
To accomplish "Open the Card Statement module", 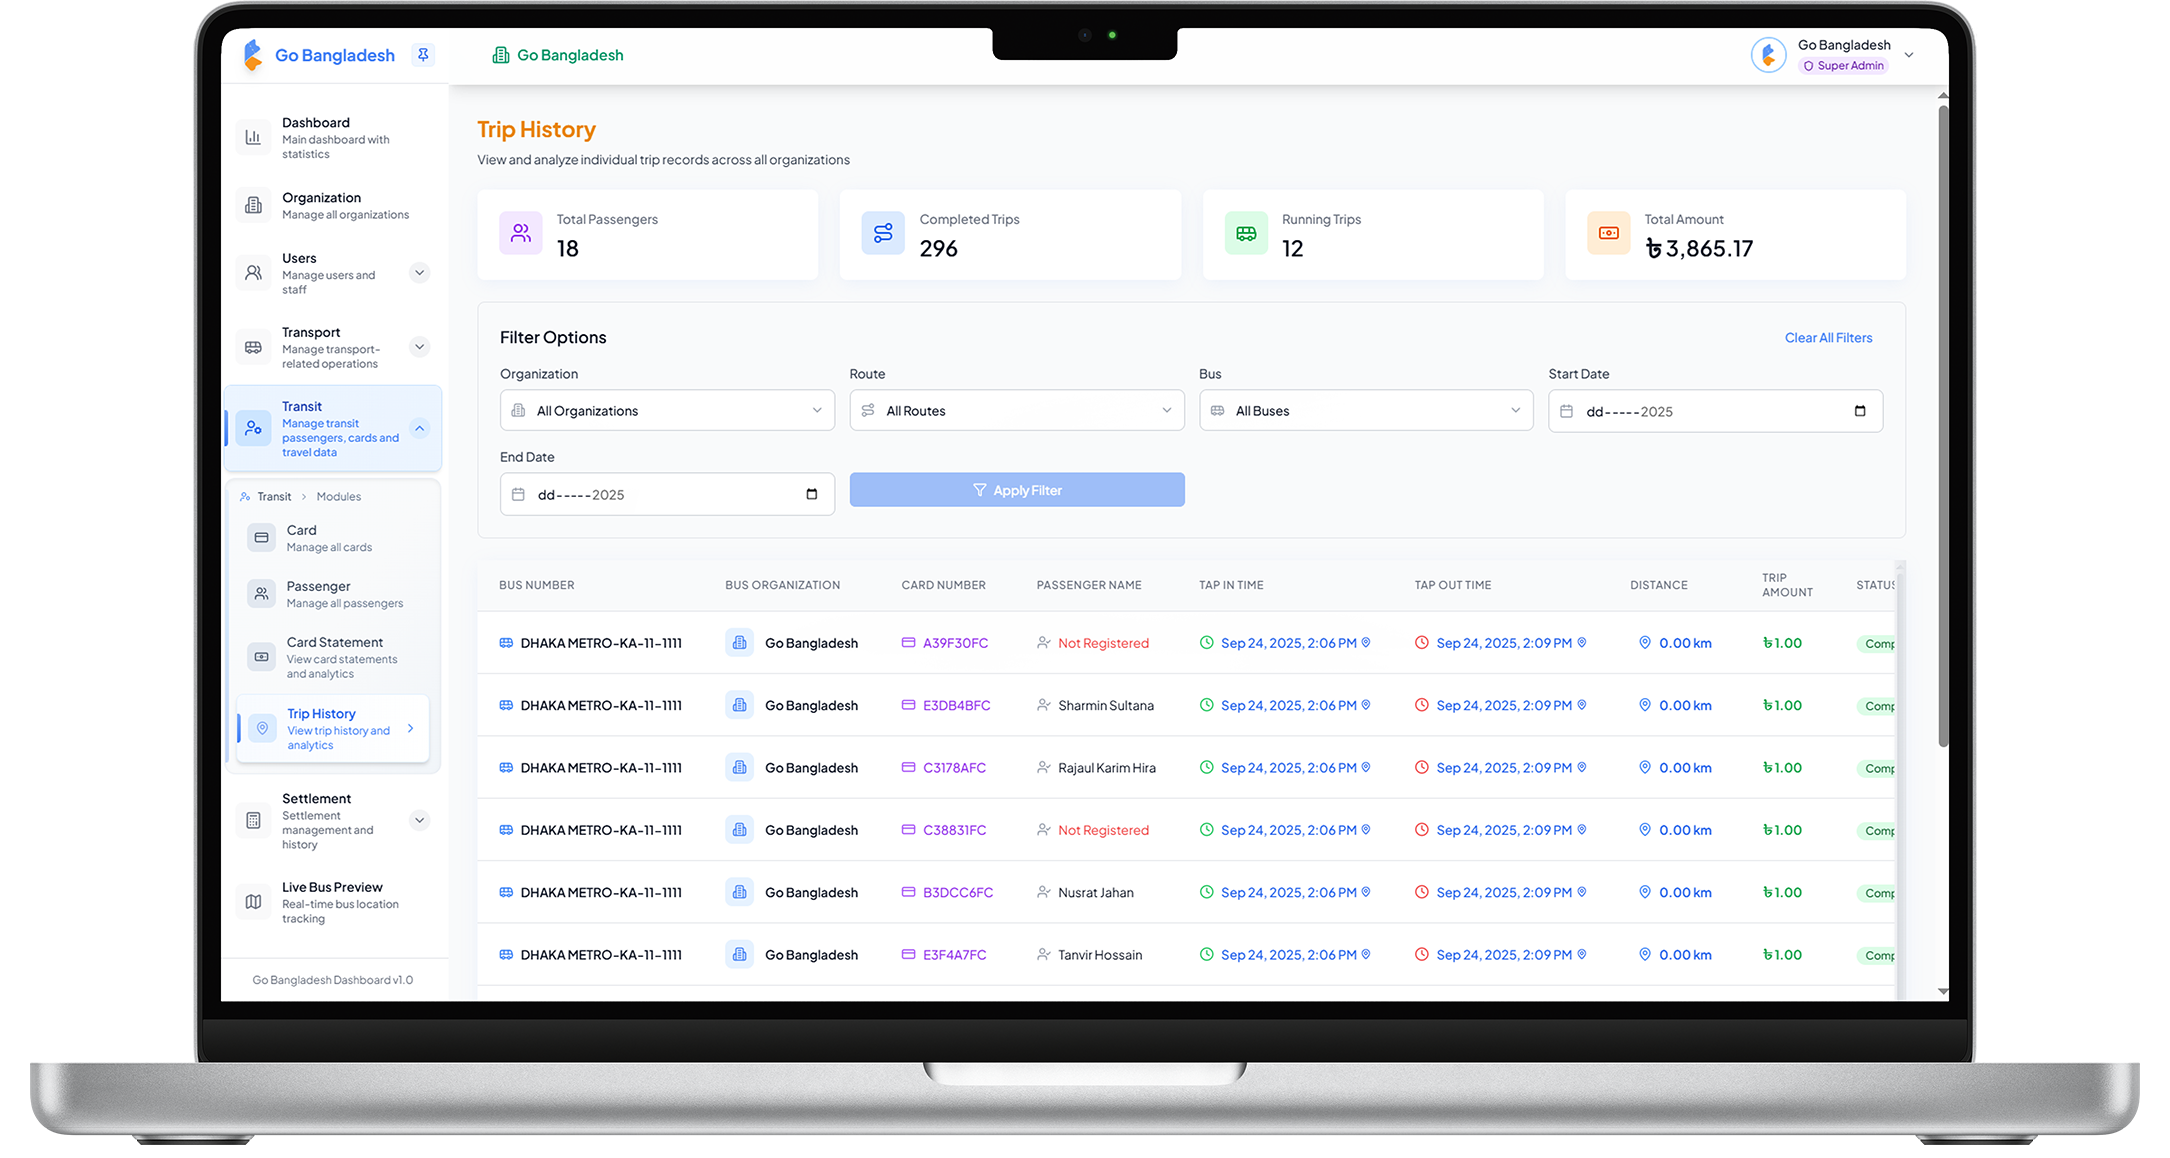I will [335, 657].
